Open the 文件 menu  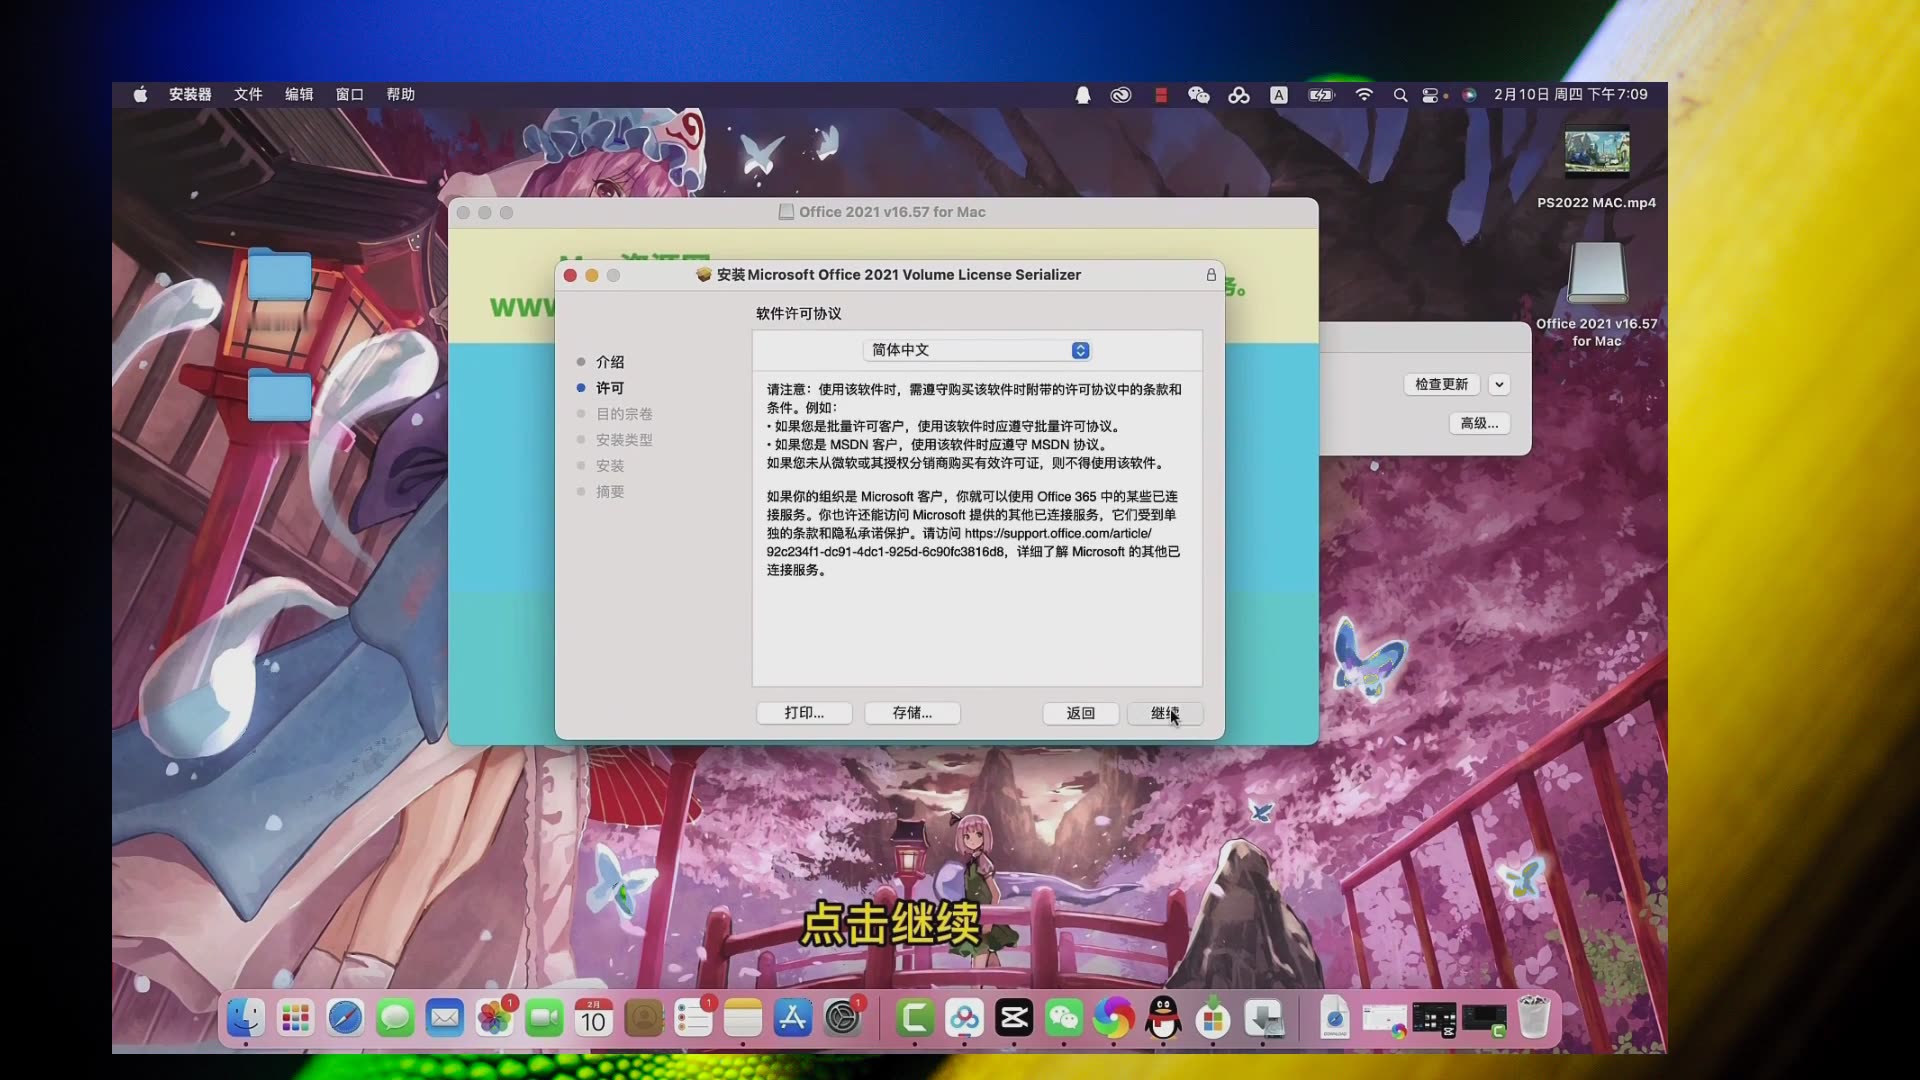(248, 94)
